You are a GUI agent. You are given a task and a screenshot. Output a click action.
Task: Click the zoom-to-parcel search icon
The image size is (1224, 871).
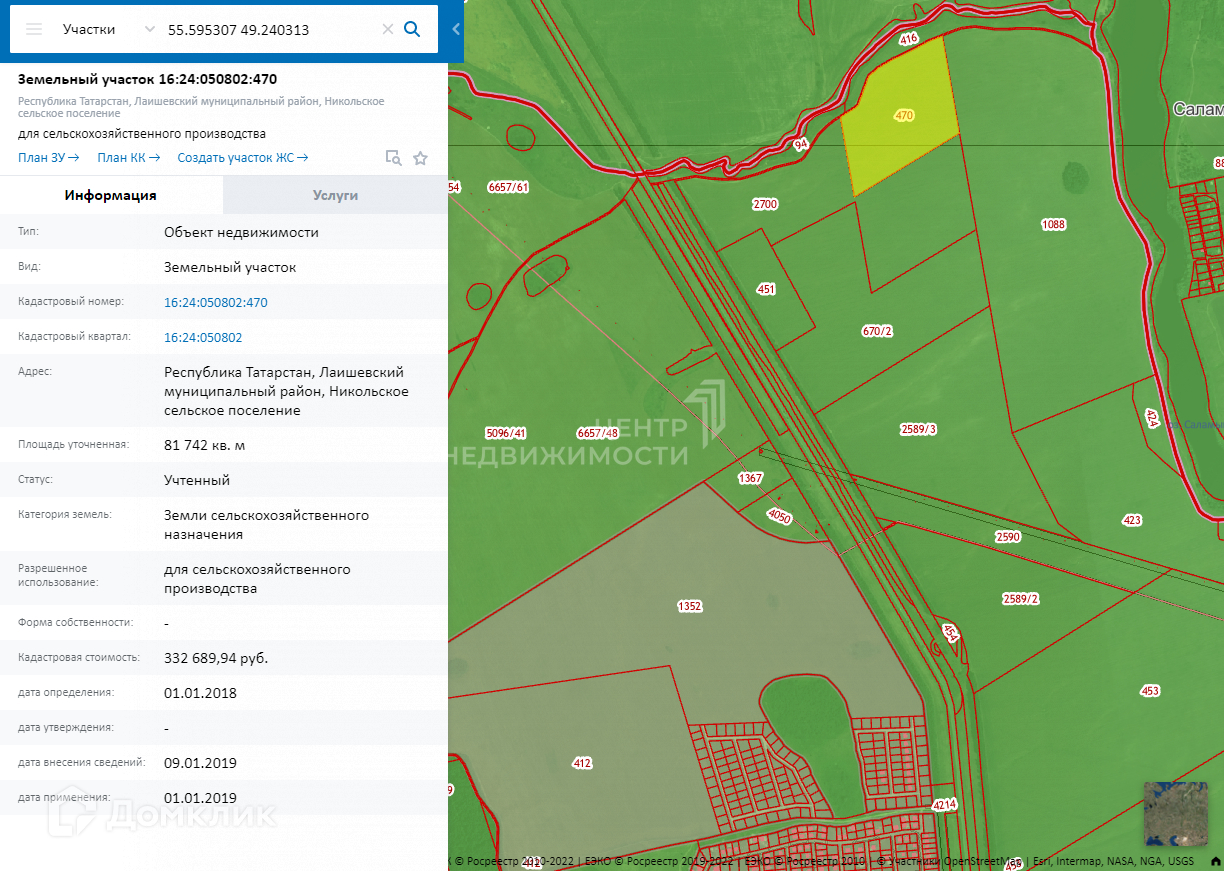coord(394,158)
